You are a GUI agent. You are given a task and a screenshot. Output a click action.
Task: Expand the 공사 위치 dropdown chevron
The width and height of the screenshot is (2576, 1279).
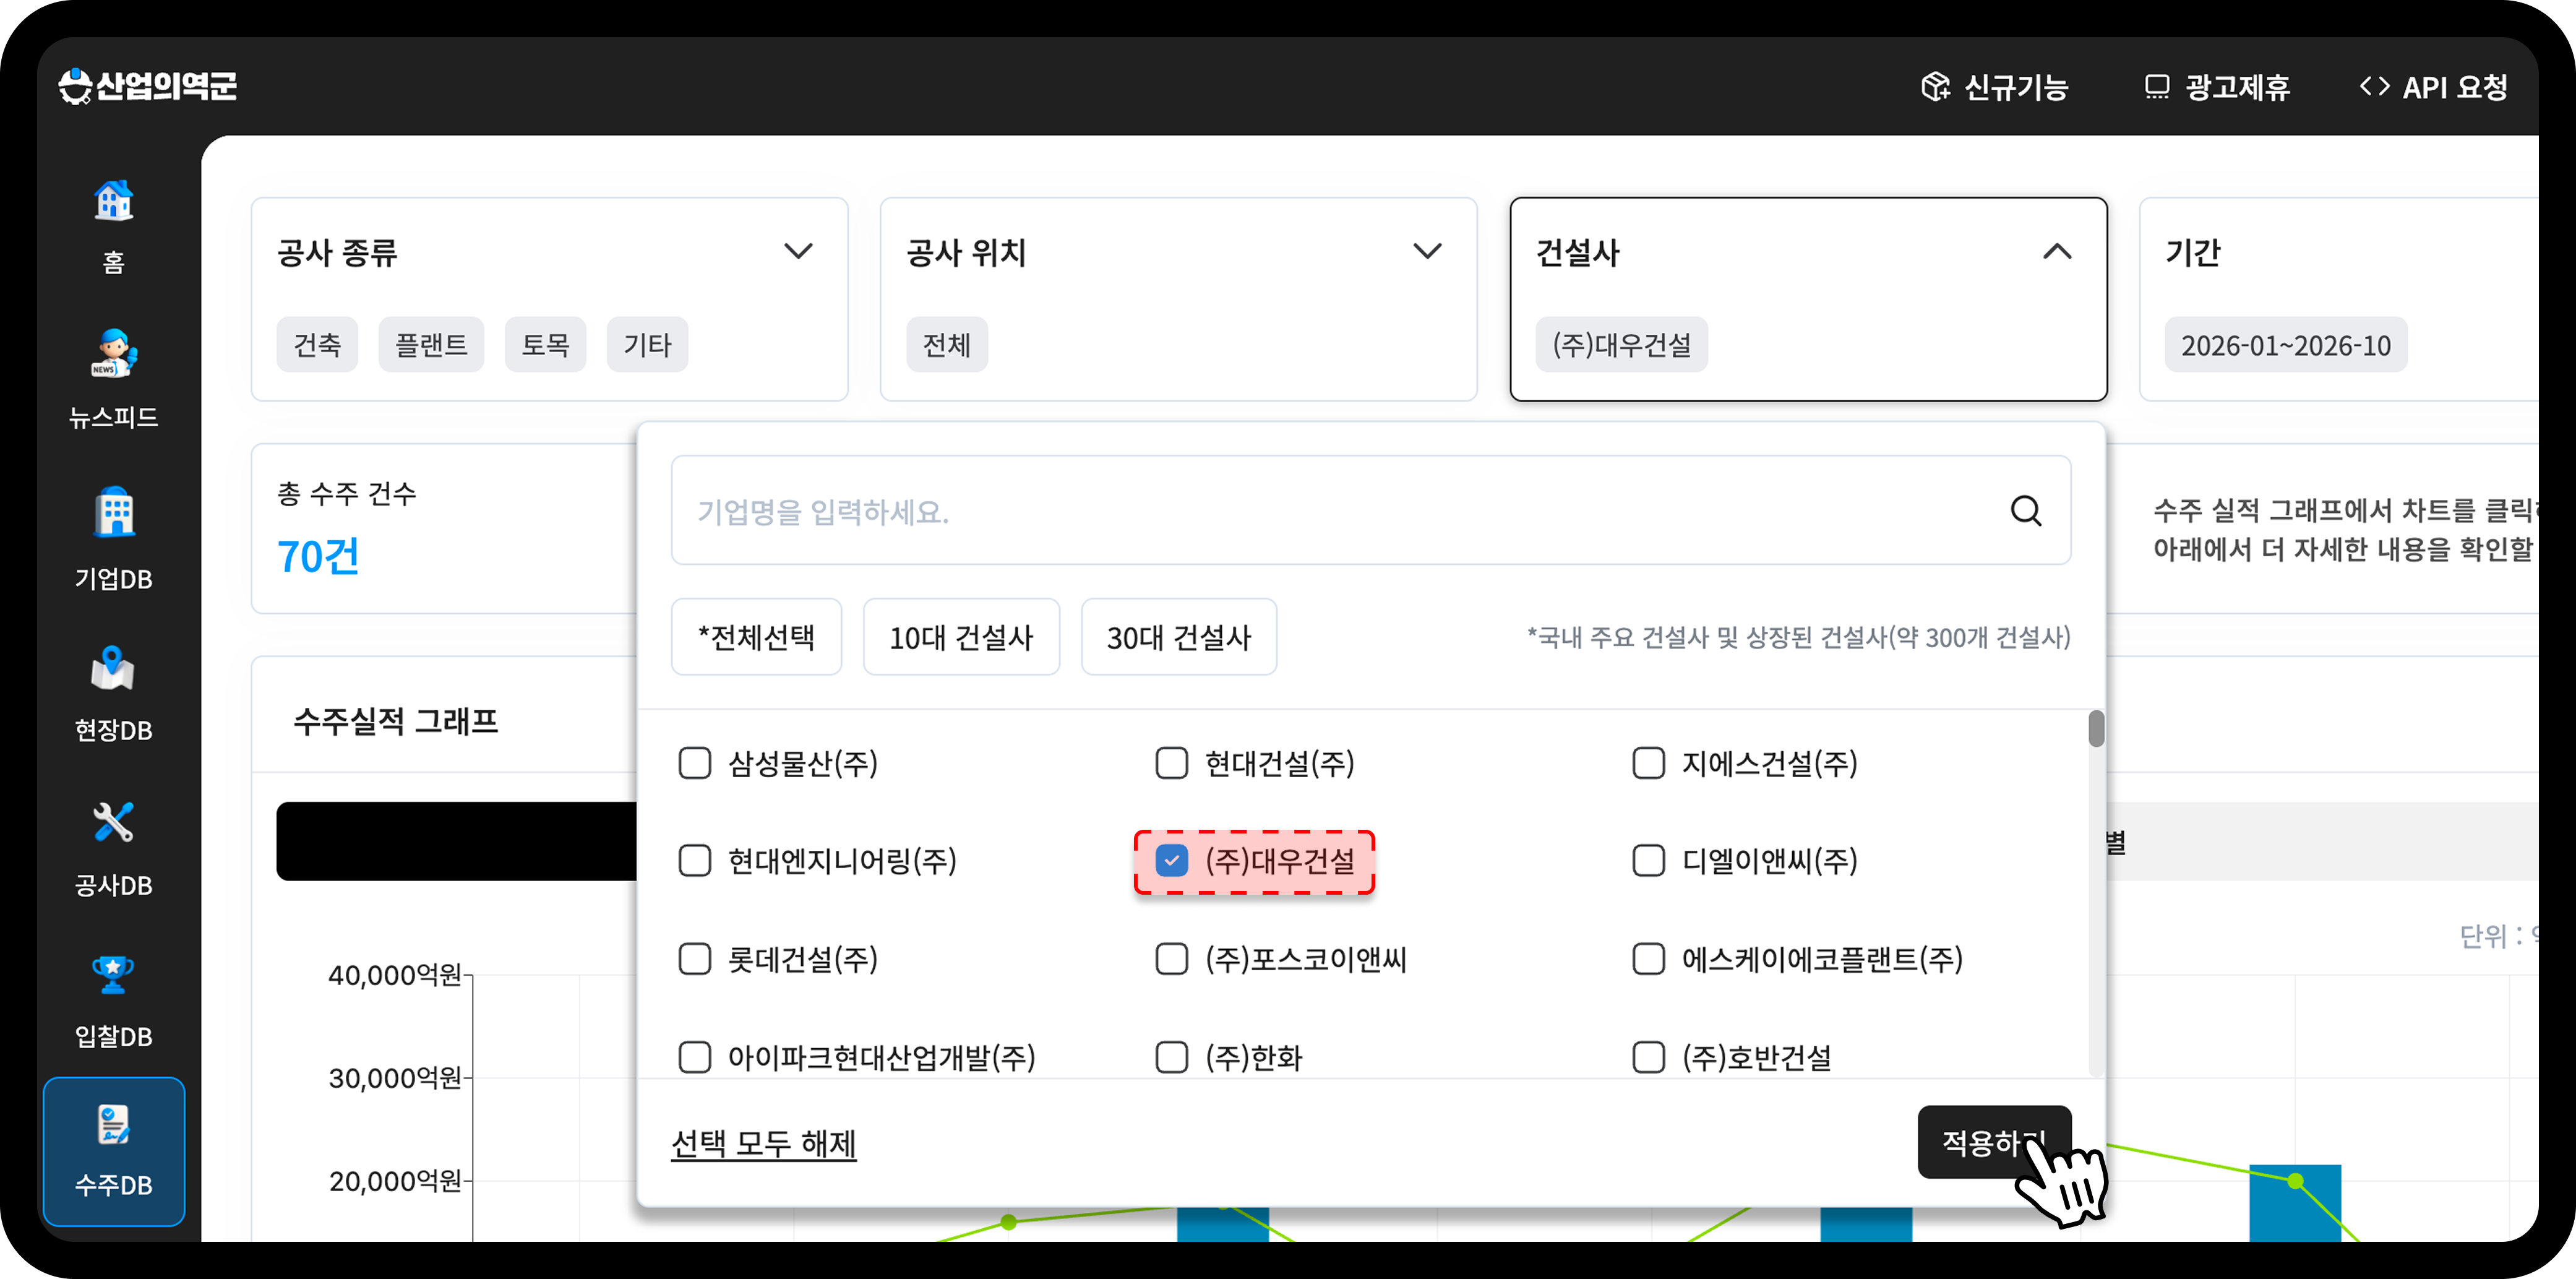[x=1427, y=251]
